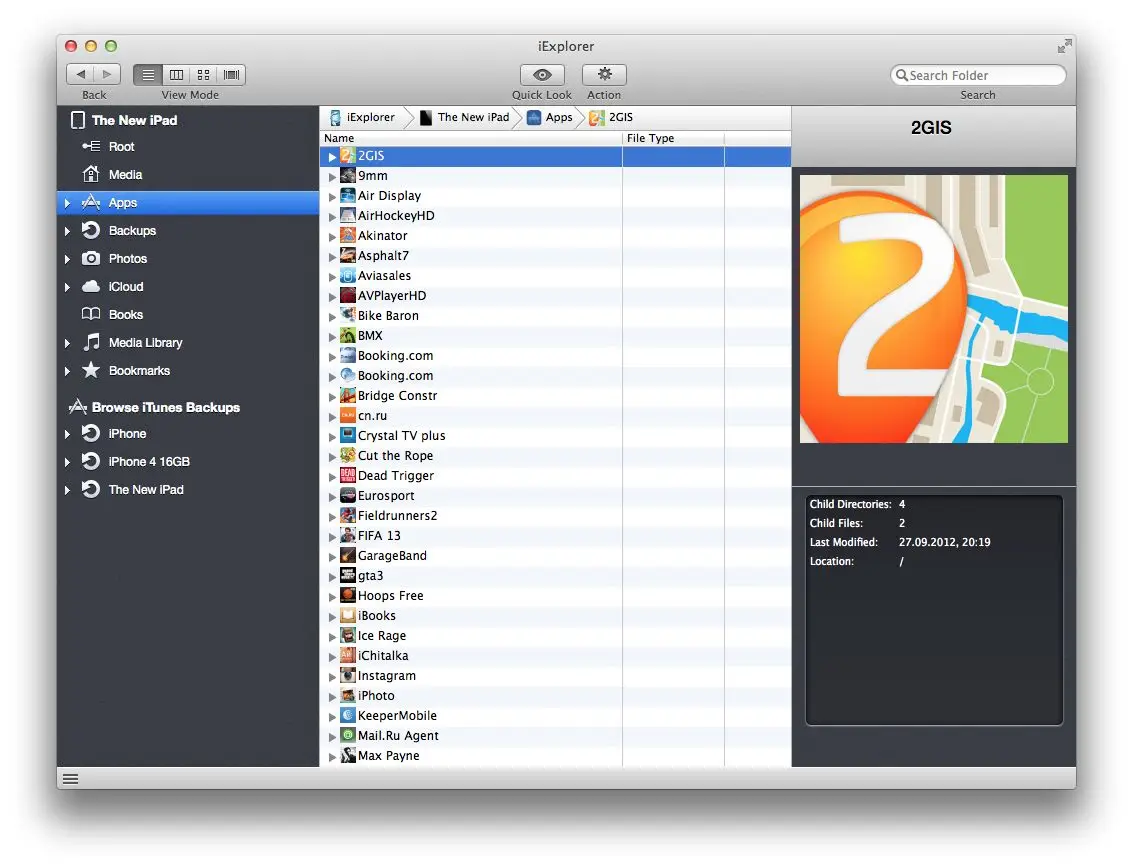Click the Air Display app icon
1133x868 pixels.
click(348, 196)
